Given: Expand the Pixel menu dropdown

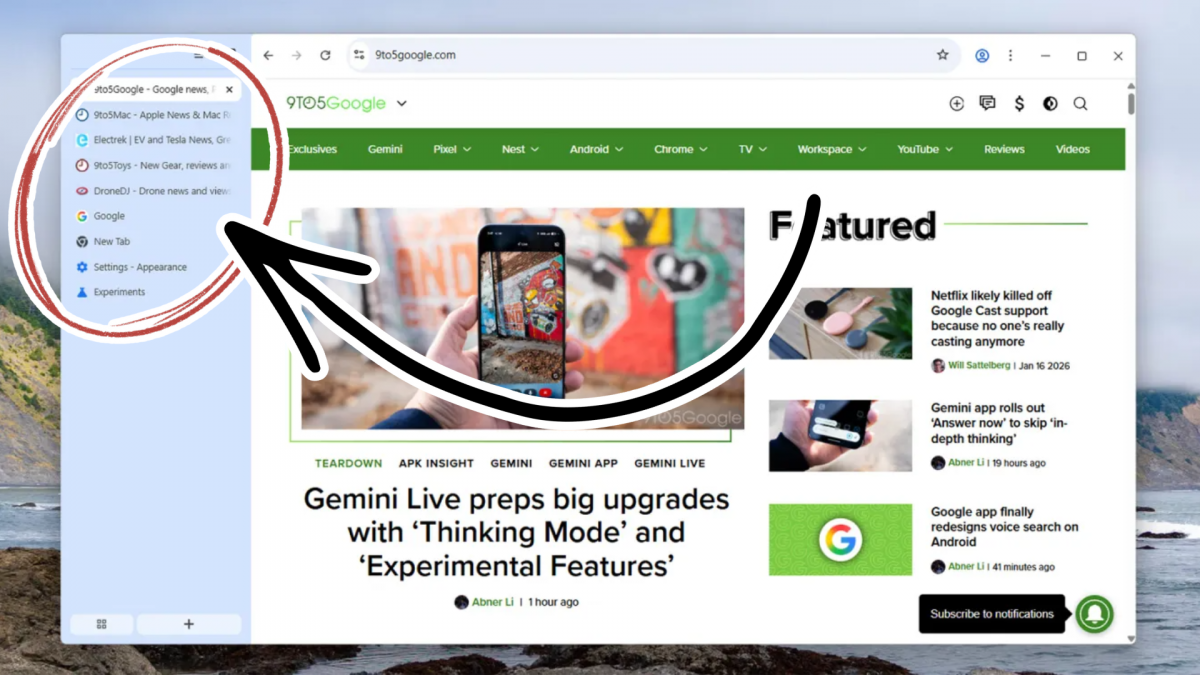Looking at the screenshot, I should 452,149.
